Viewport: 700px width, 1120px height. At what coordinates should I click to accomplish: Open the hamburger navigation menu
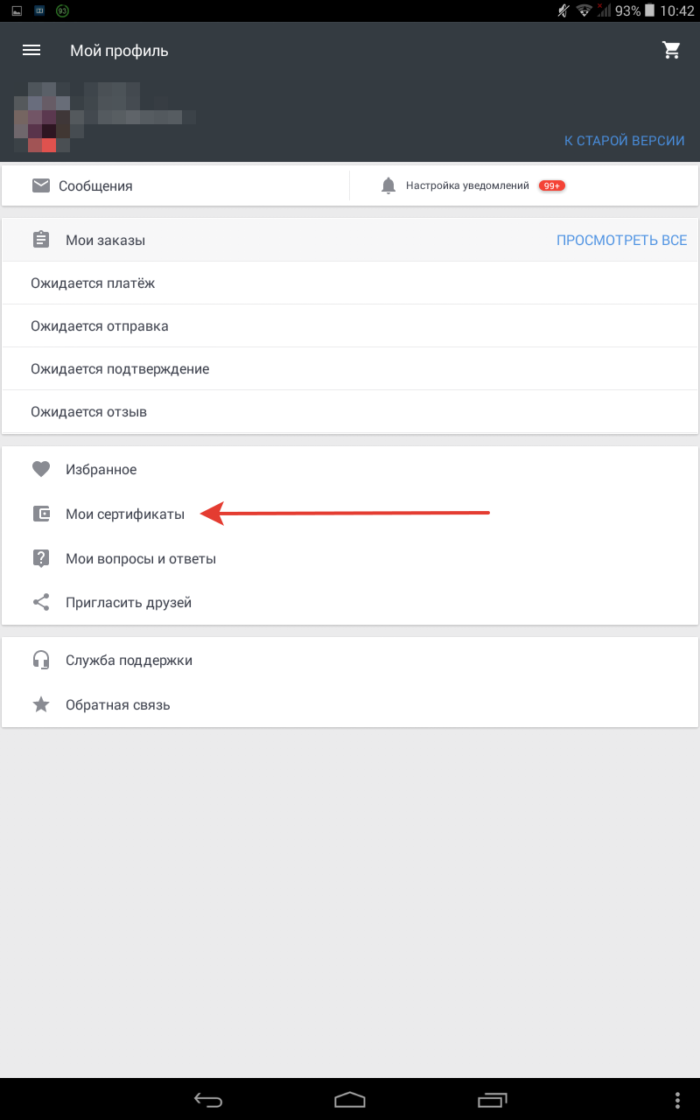[31, 50]
